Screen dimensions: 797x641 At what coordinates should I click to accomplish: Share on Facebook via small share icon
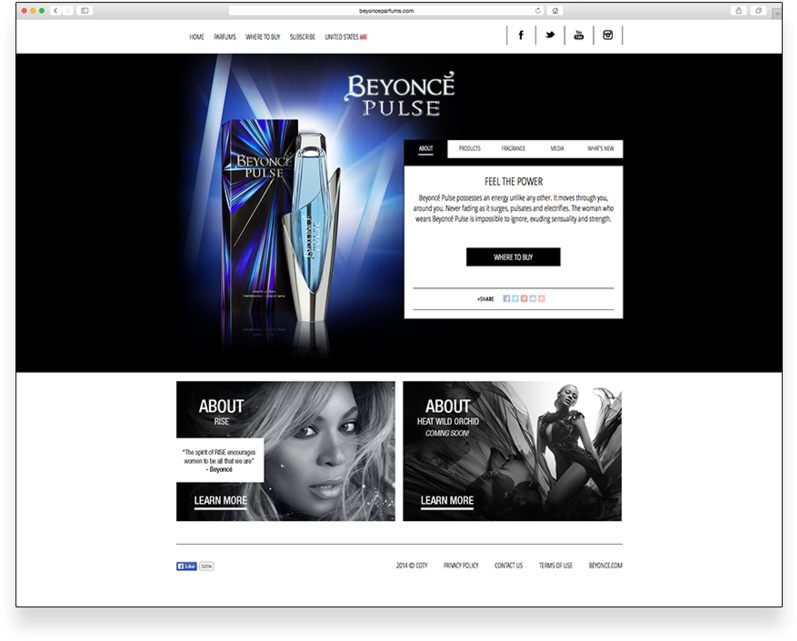point(506,298)
